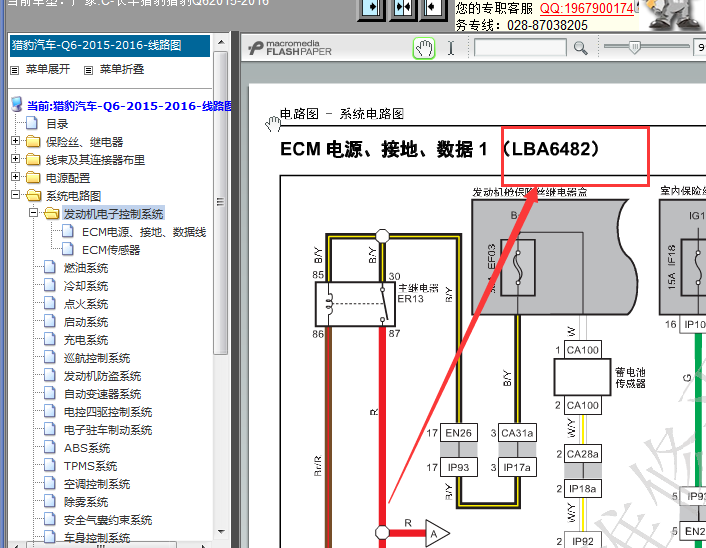Click the folder icon for 电源配置

coord(33,177)
